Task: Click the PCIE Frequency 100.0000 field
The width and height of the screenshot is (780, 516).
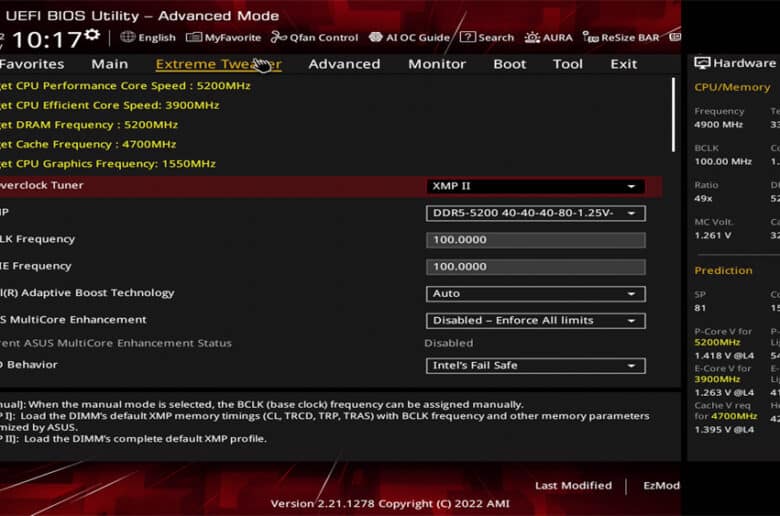Action: coord(536,267)
